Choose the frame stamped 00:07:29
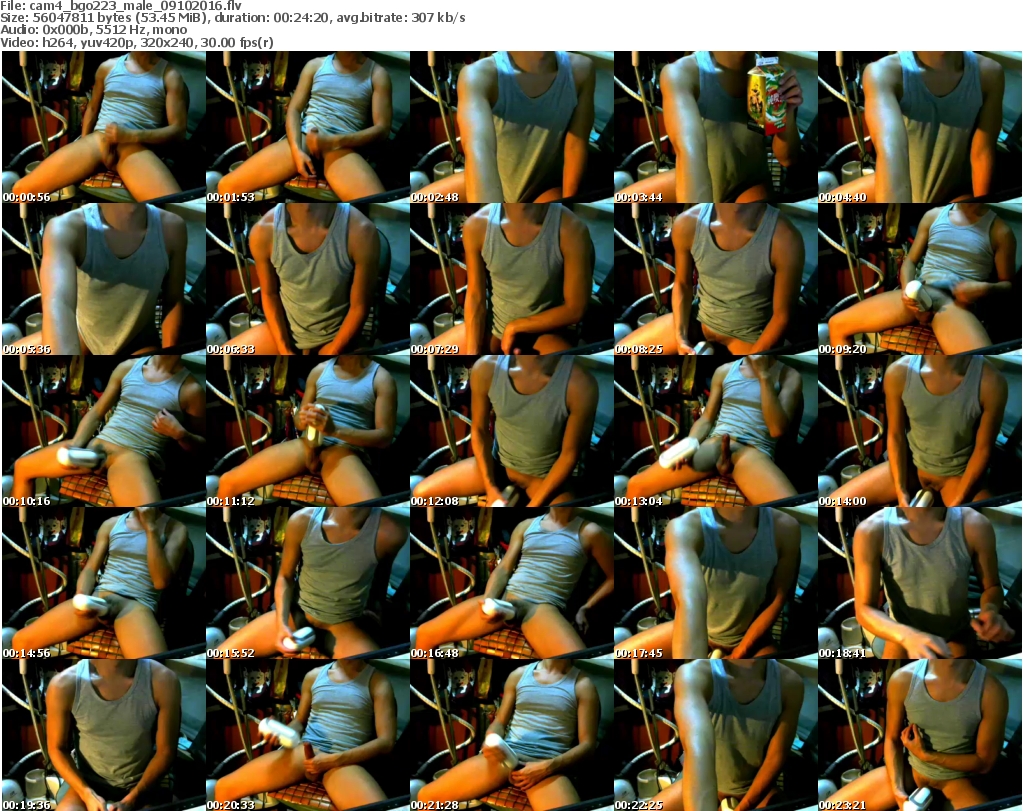The width and height of the screenshot is (1024, 811). (511, 279)
